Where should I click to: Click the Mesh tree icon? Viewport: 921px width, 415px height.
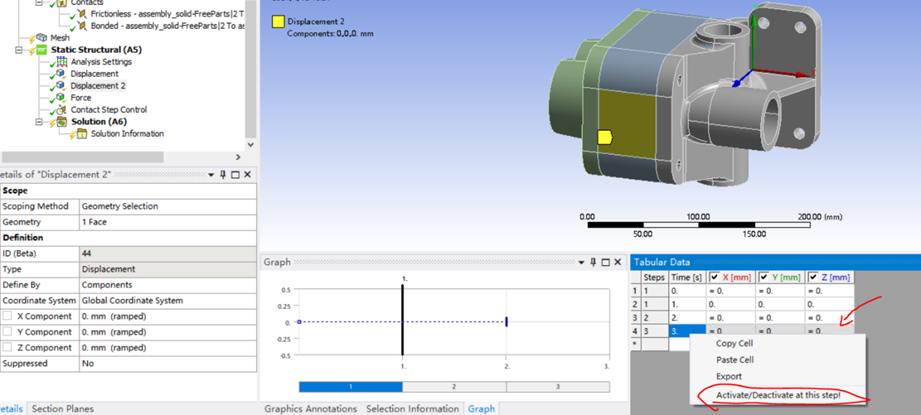click(x=42, y=38)
